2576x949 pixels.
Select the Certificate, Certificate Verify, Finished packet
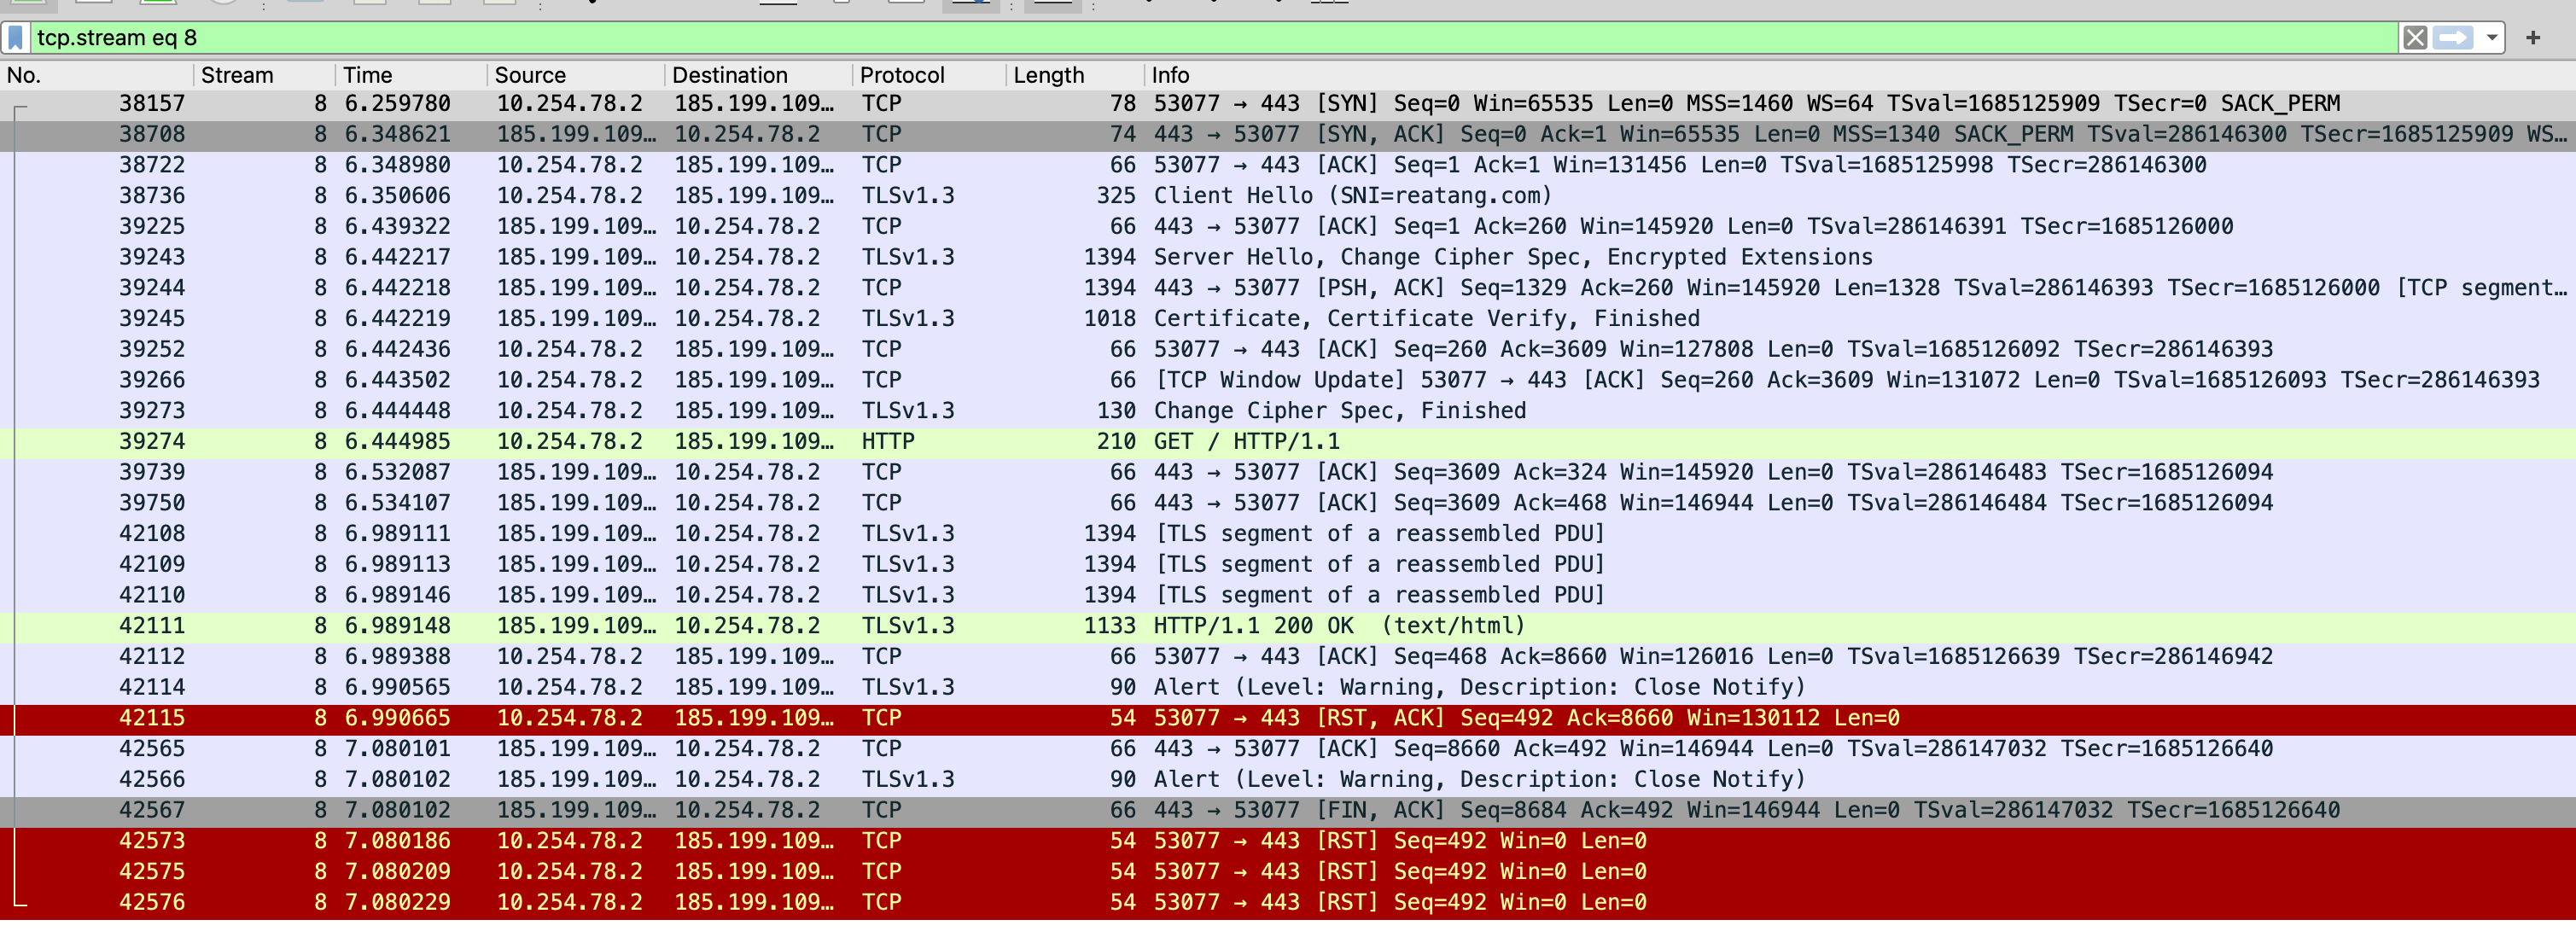[x=1288, y=319]
